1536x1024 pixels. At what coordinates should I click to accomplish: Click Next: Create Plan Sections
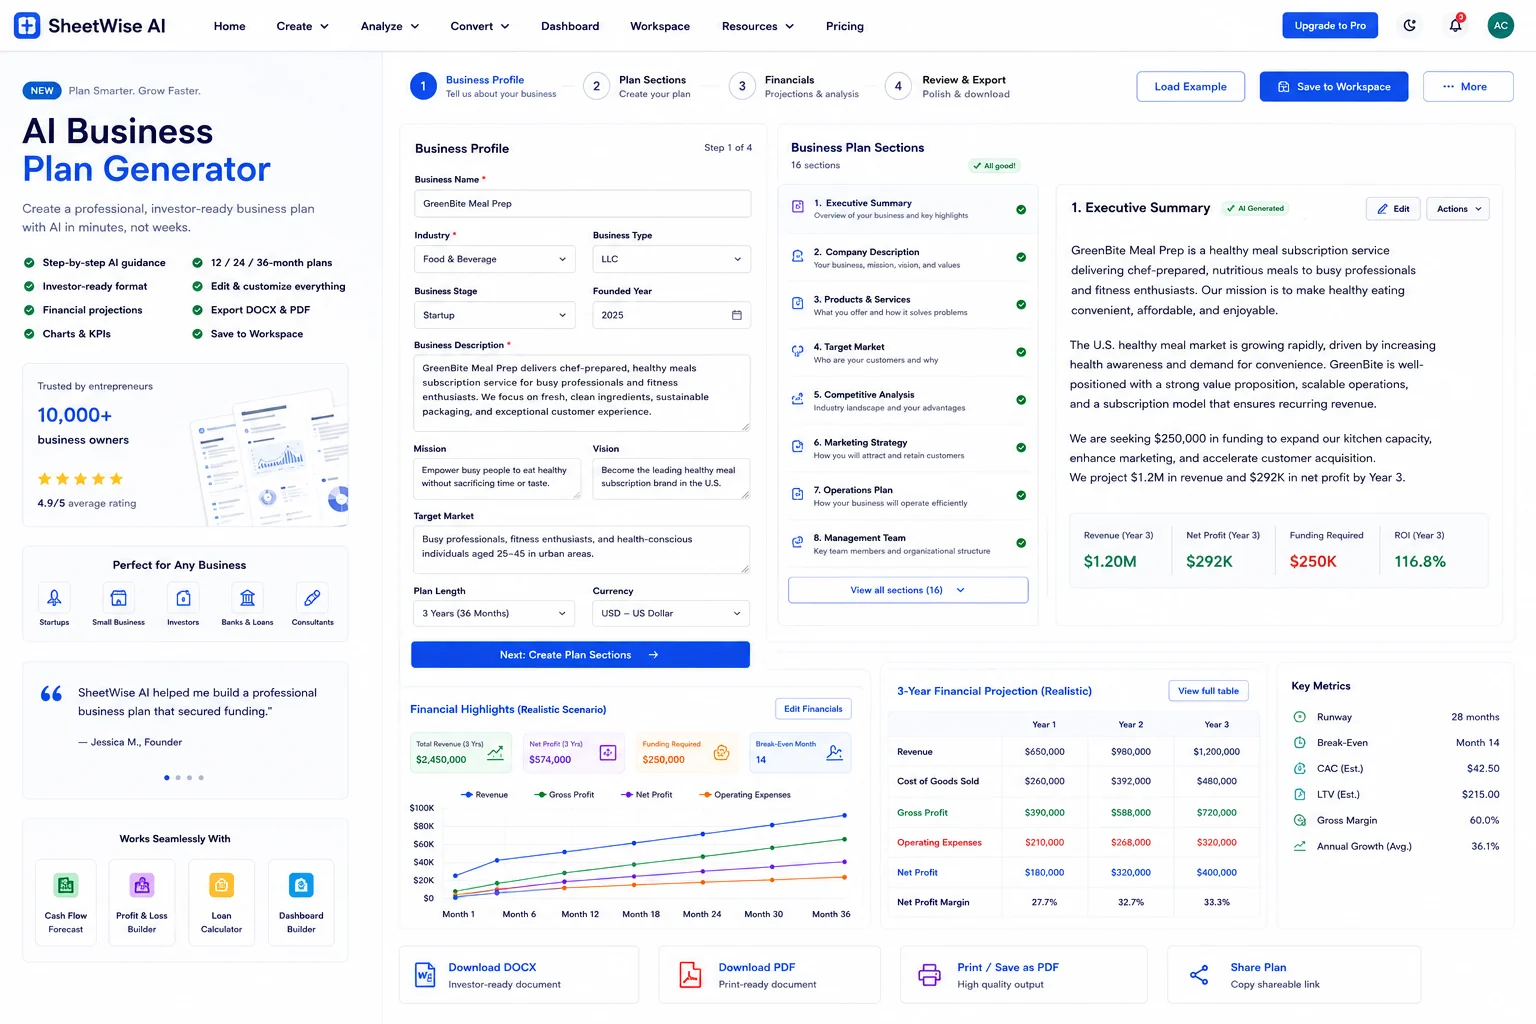click(x=580, y=655)
